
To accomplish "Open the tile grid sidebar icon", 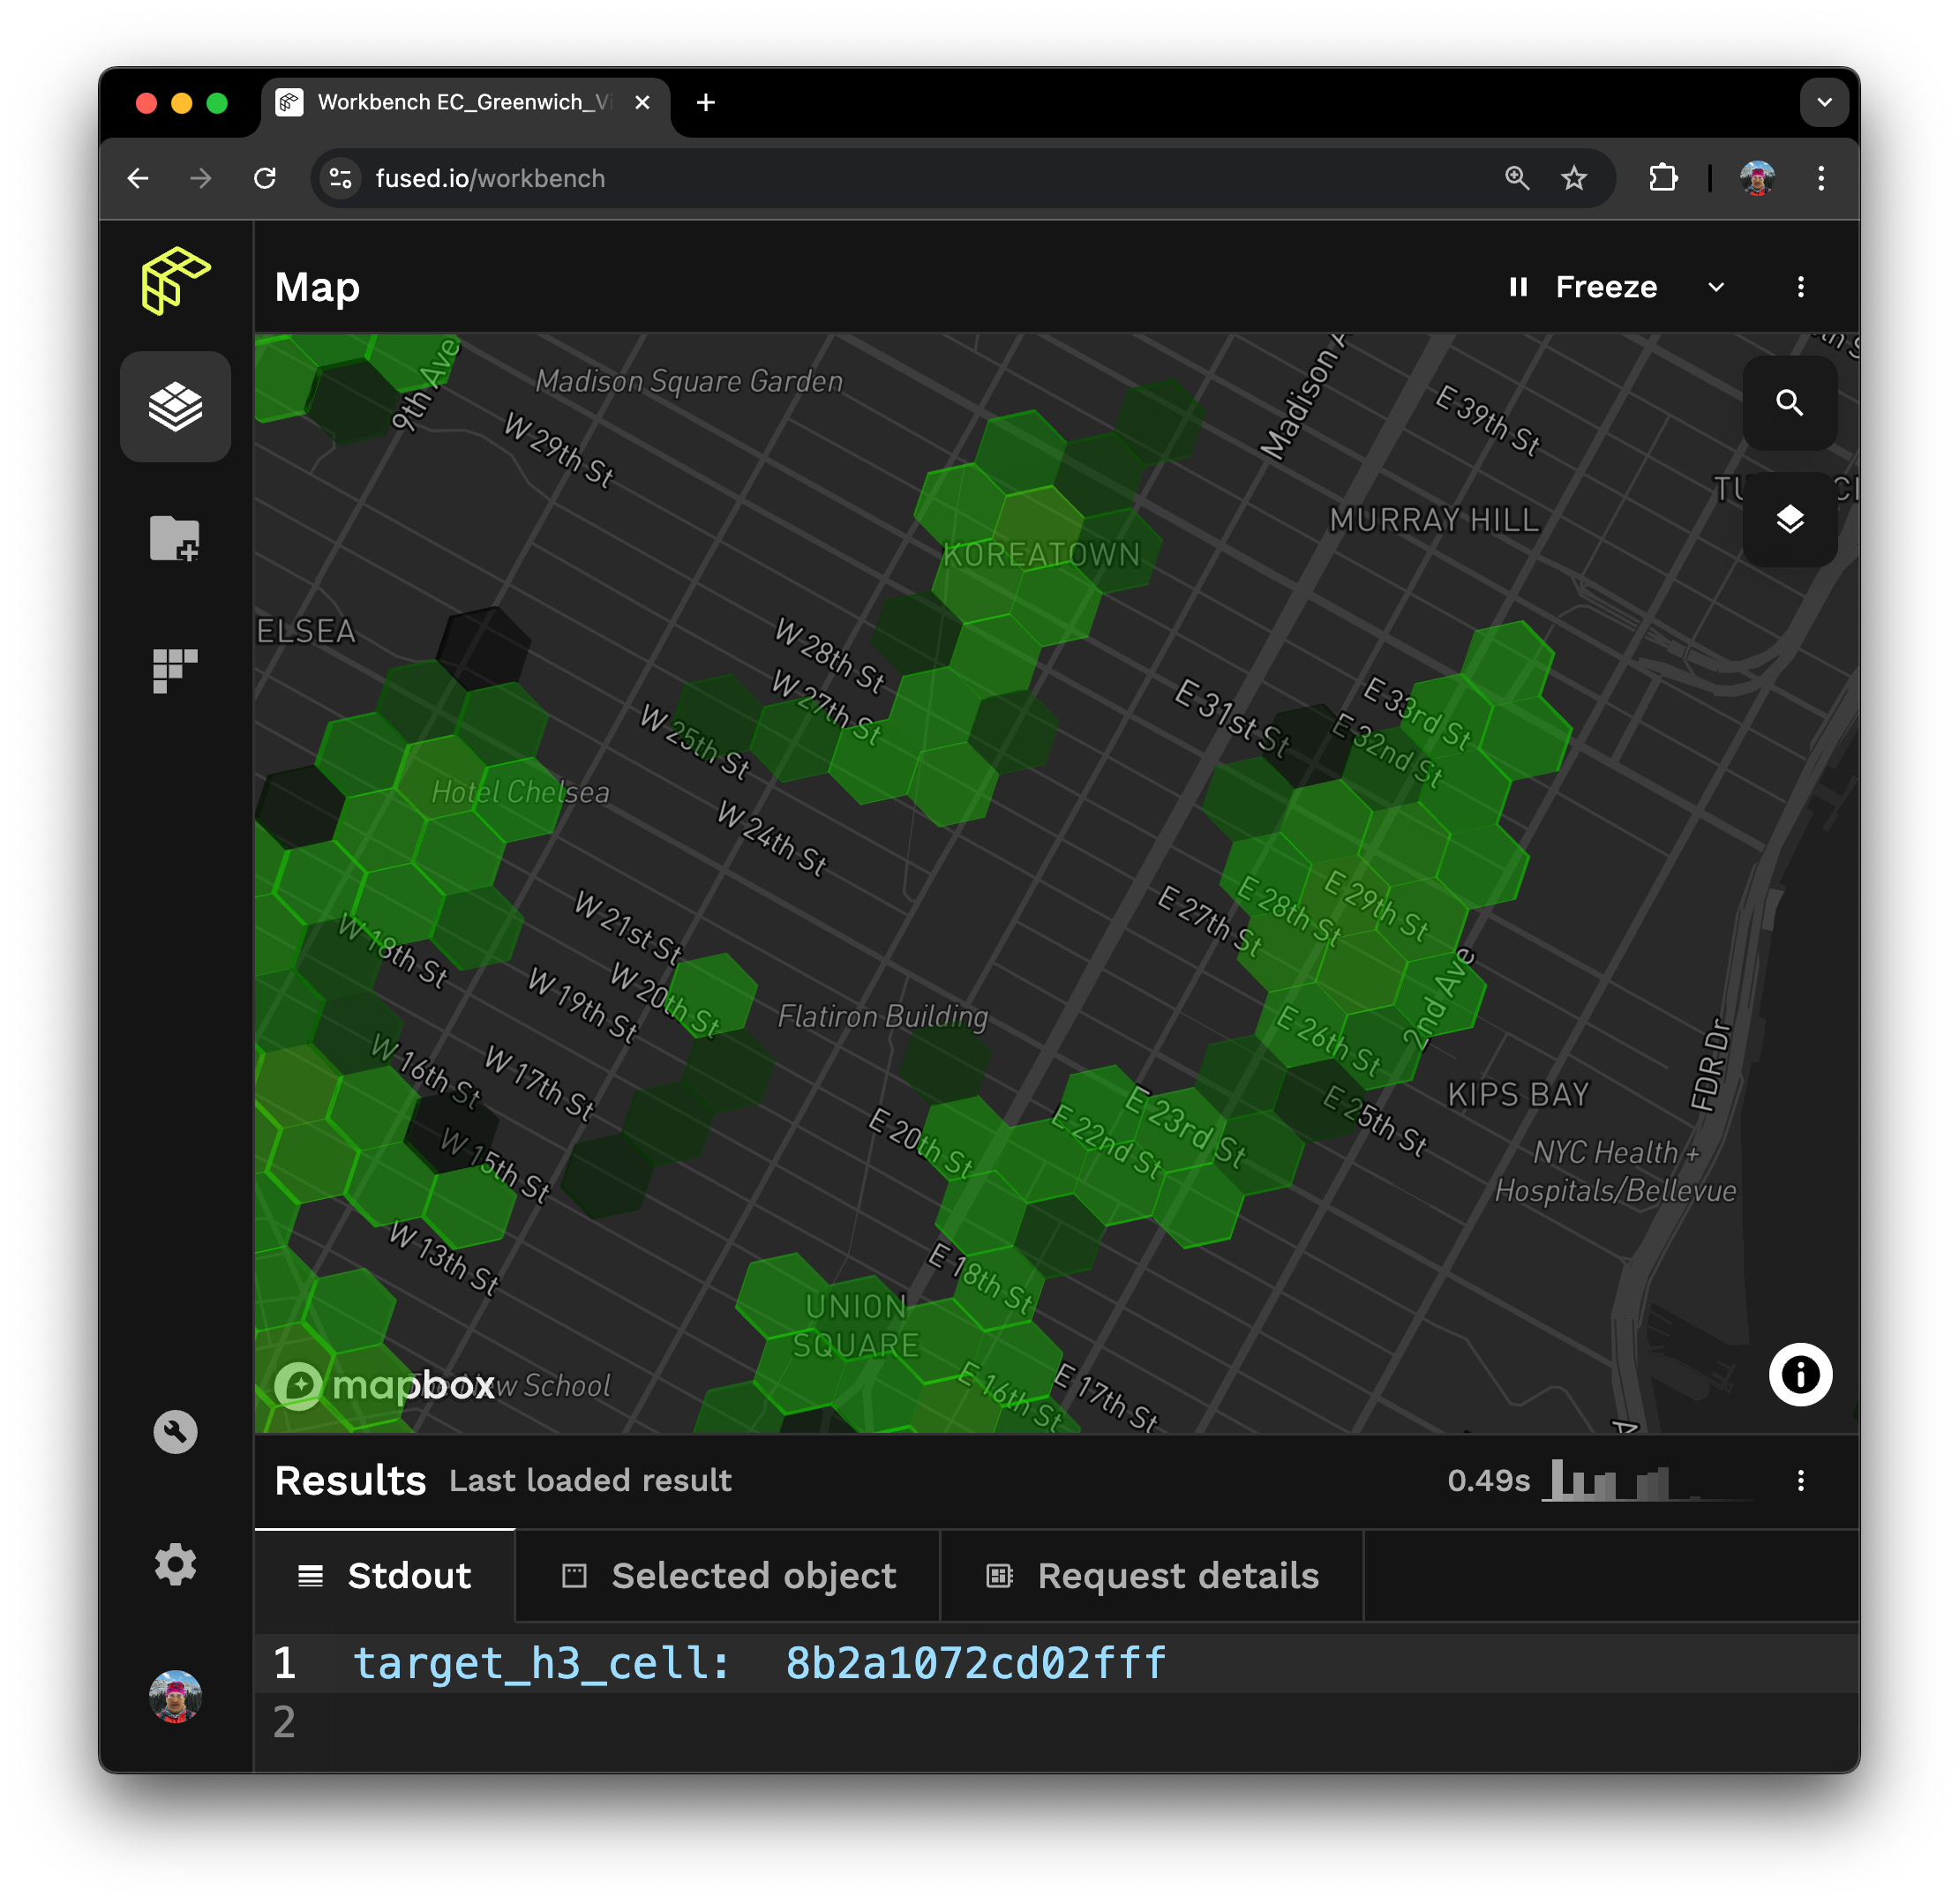I will coord(175,669).
